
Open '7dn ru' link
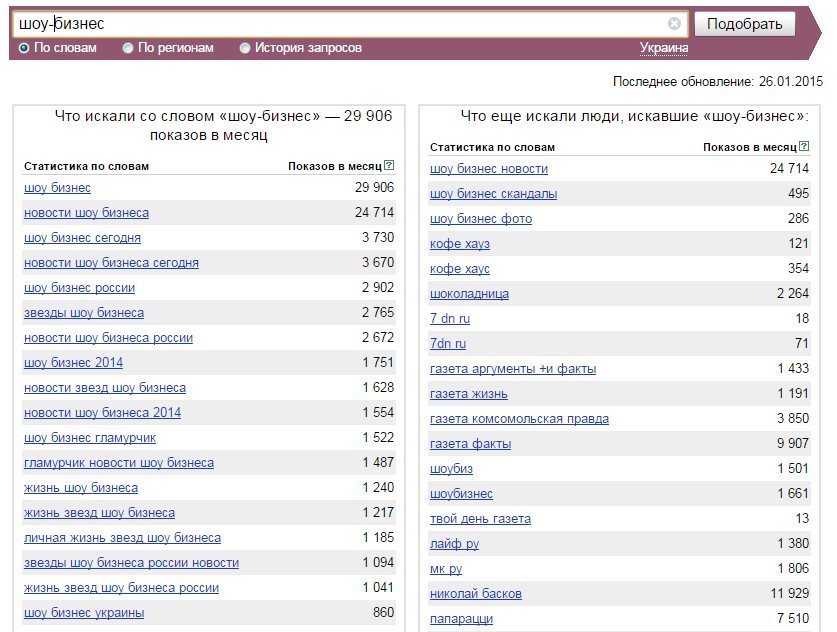[x=448, y=344]
